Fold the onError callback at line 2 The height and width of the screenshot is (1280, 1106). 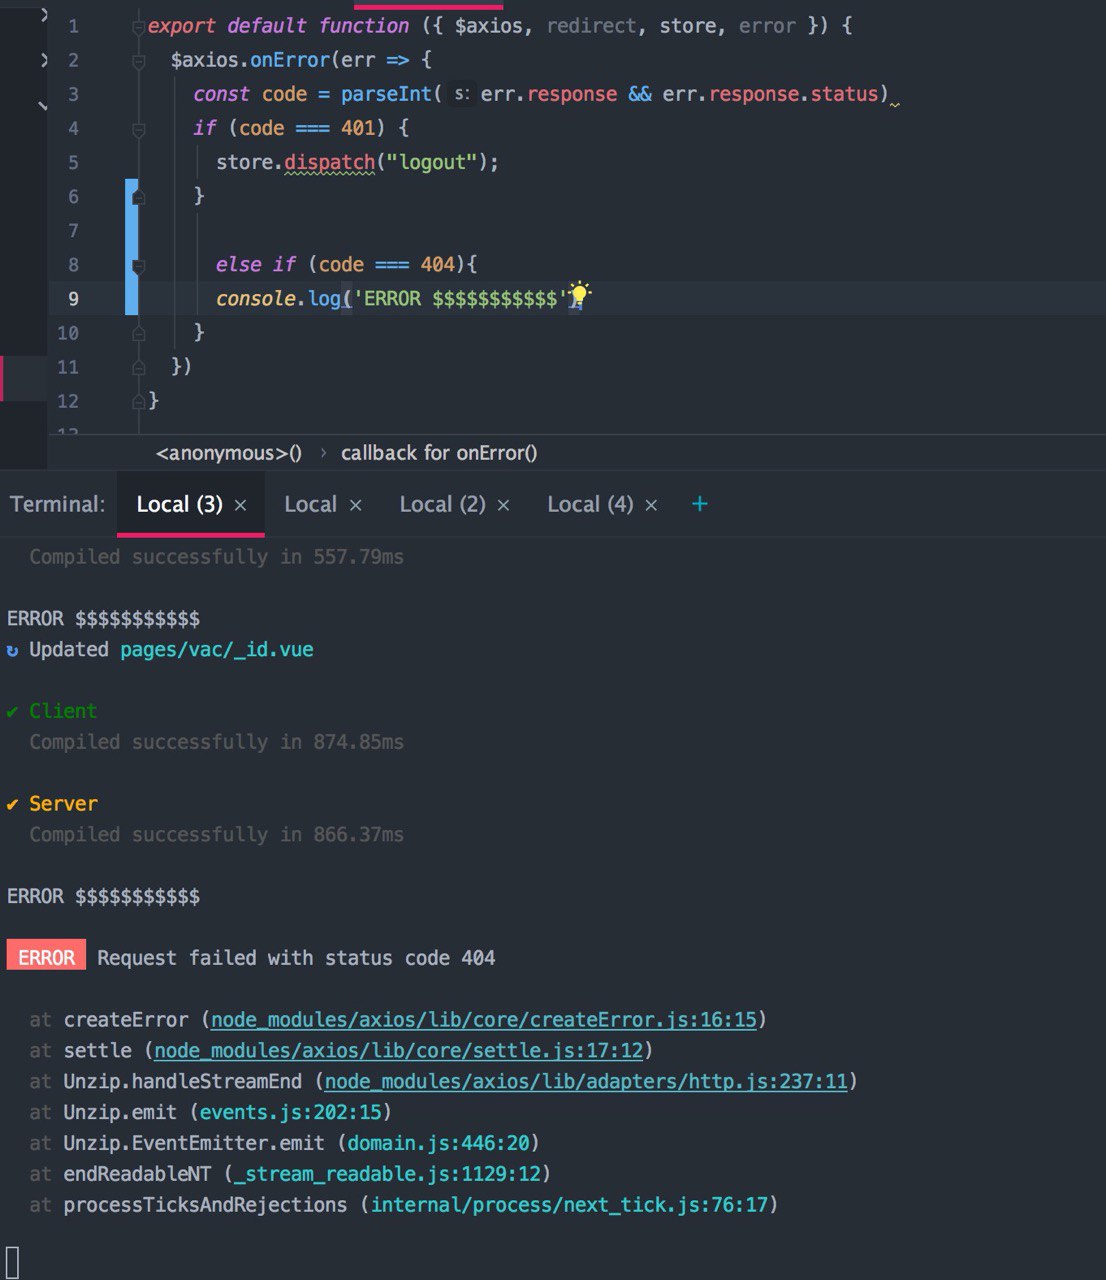click(x=138, y=61)
